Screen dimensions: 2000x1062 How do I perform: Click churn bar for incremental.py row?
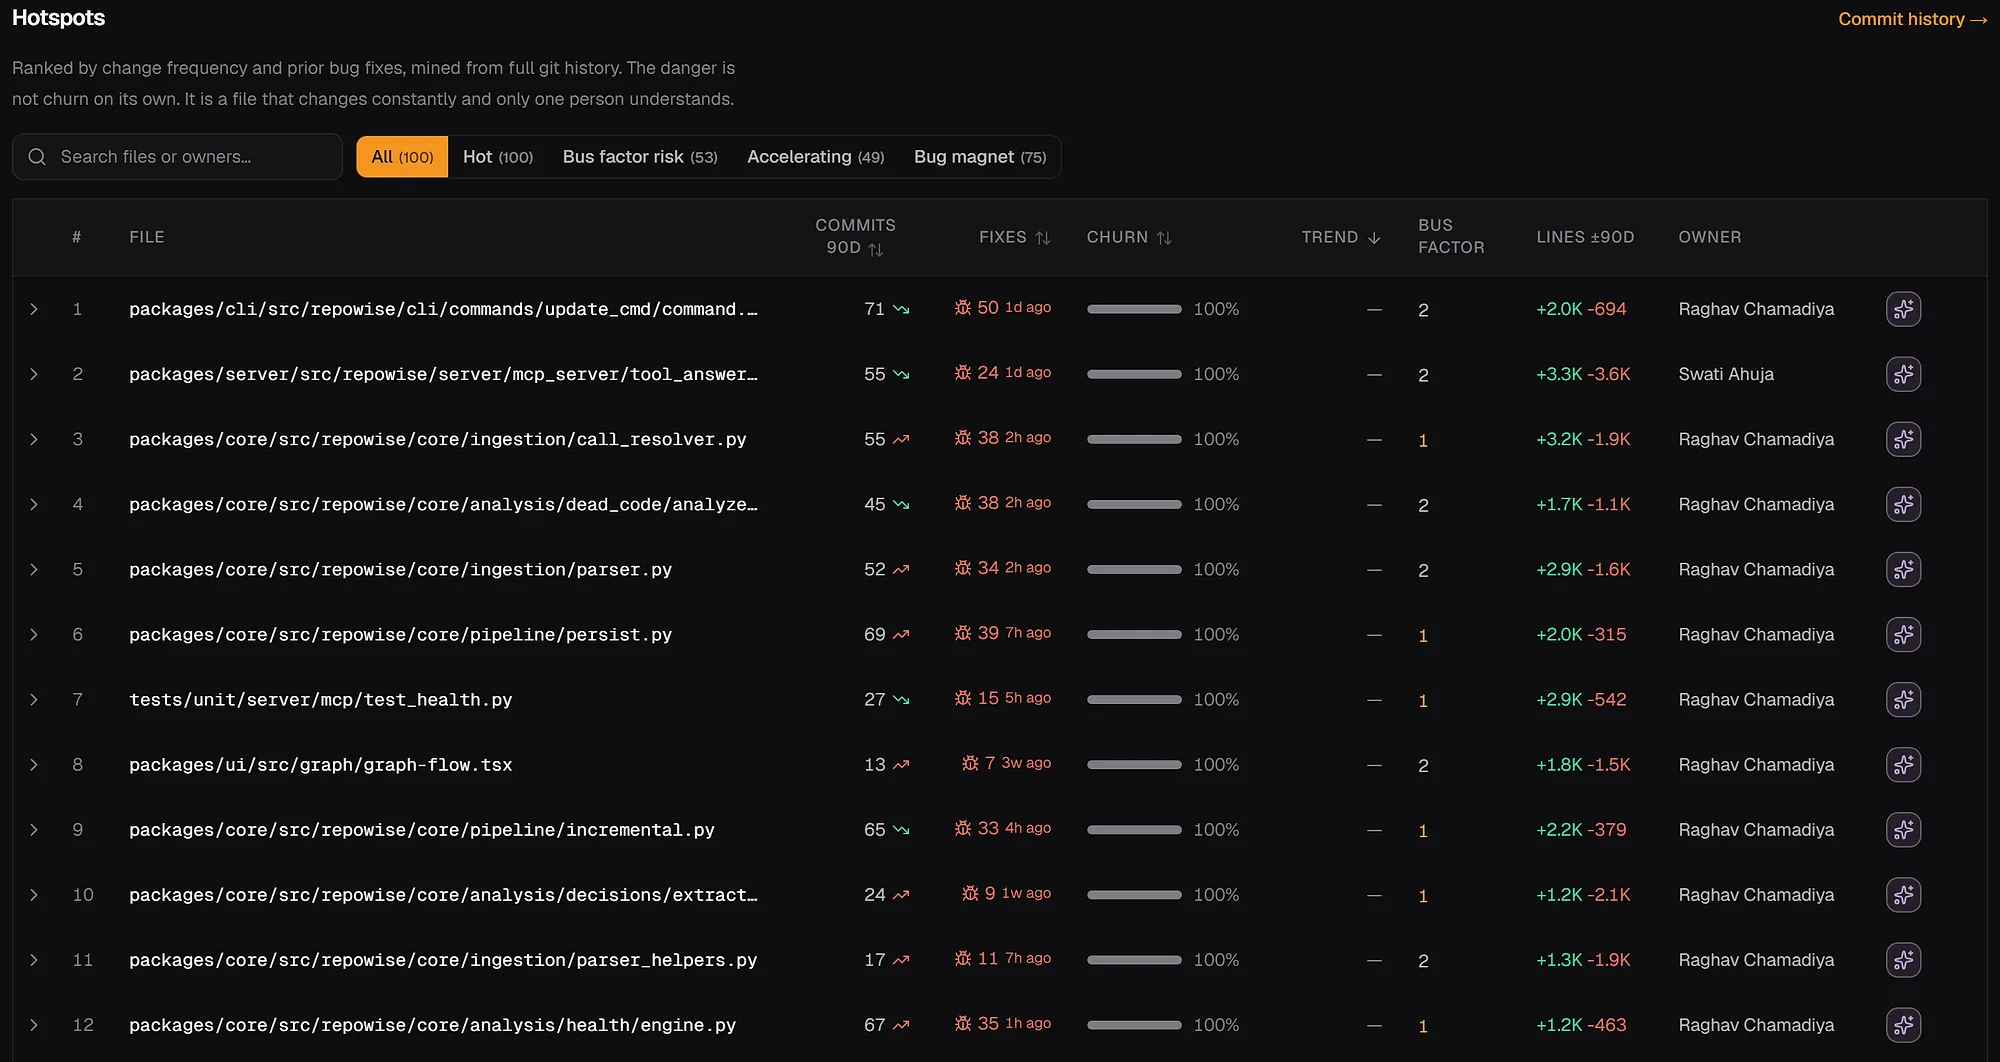tap(1134, 829)
